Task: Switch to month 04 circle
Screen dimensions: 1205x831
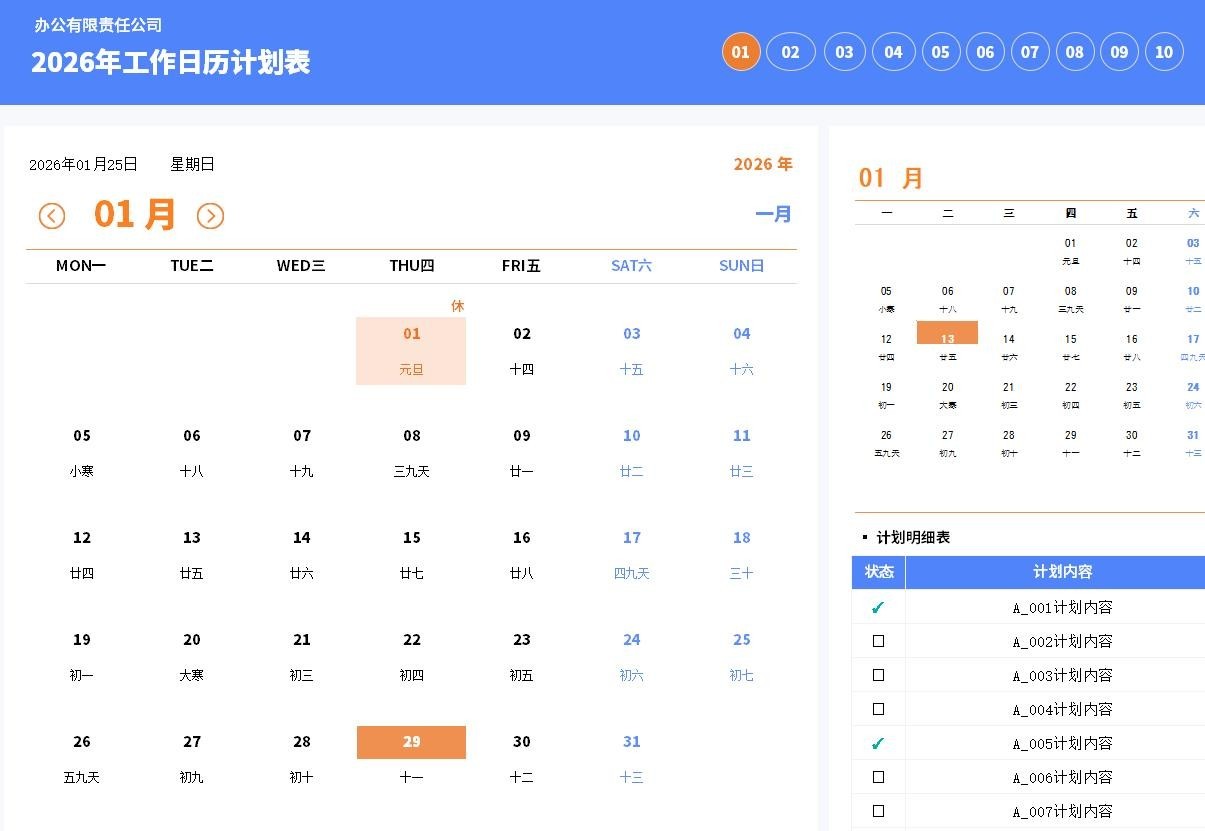Action: (x=893, y=52)
